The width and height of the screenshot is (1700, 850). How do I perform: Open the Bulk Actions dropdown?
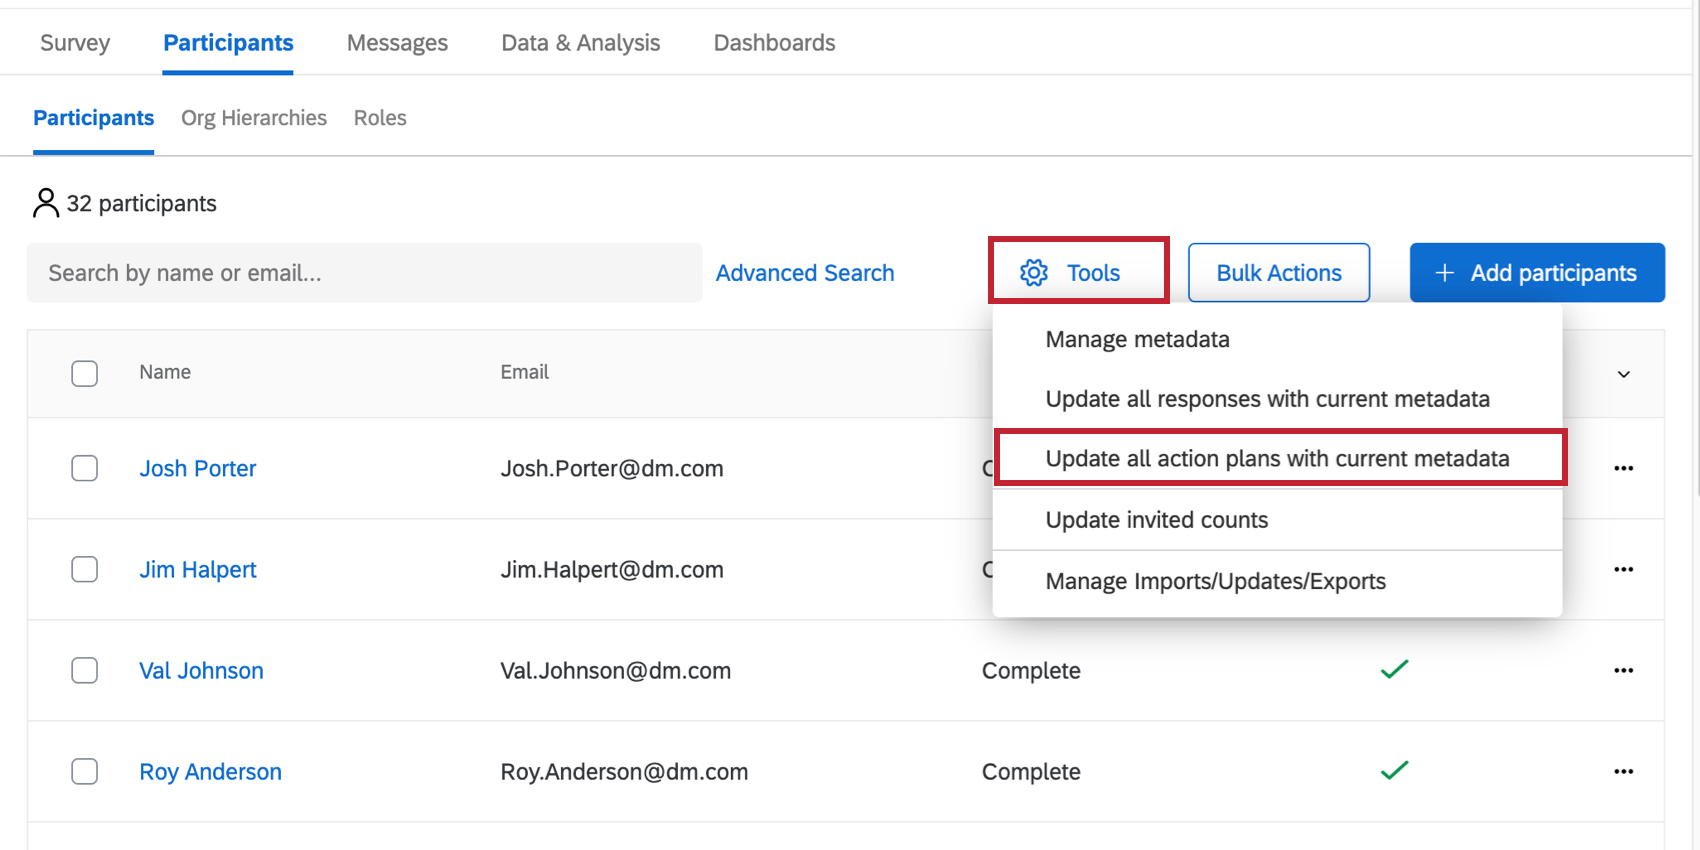[x=1278, y=273]
